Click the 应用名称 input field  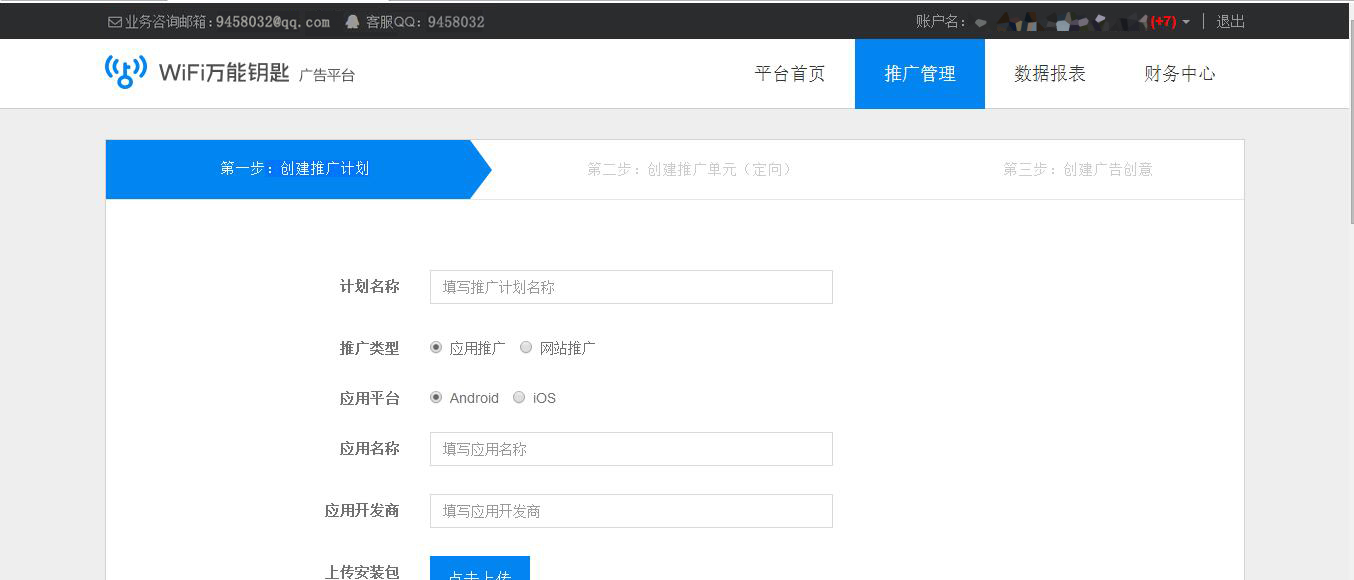[630, 448]
